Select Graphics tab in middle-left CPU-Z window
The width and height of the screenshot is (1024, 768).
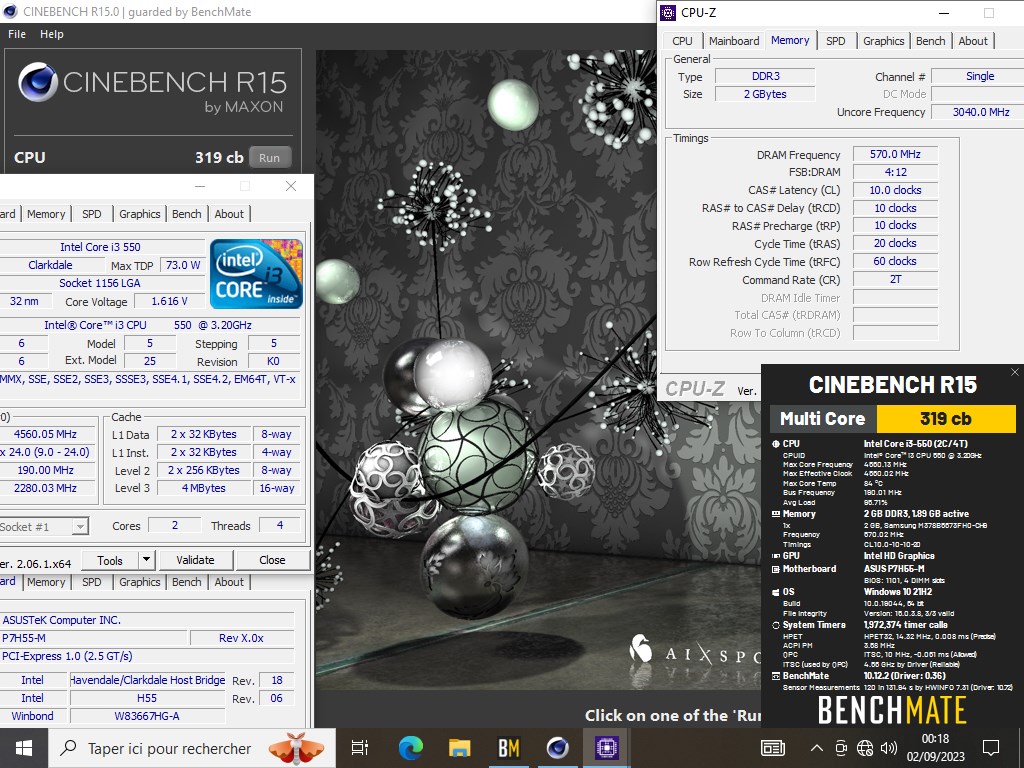(x=139, y=214)
